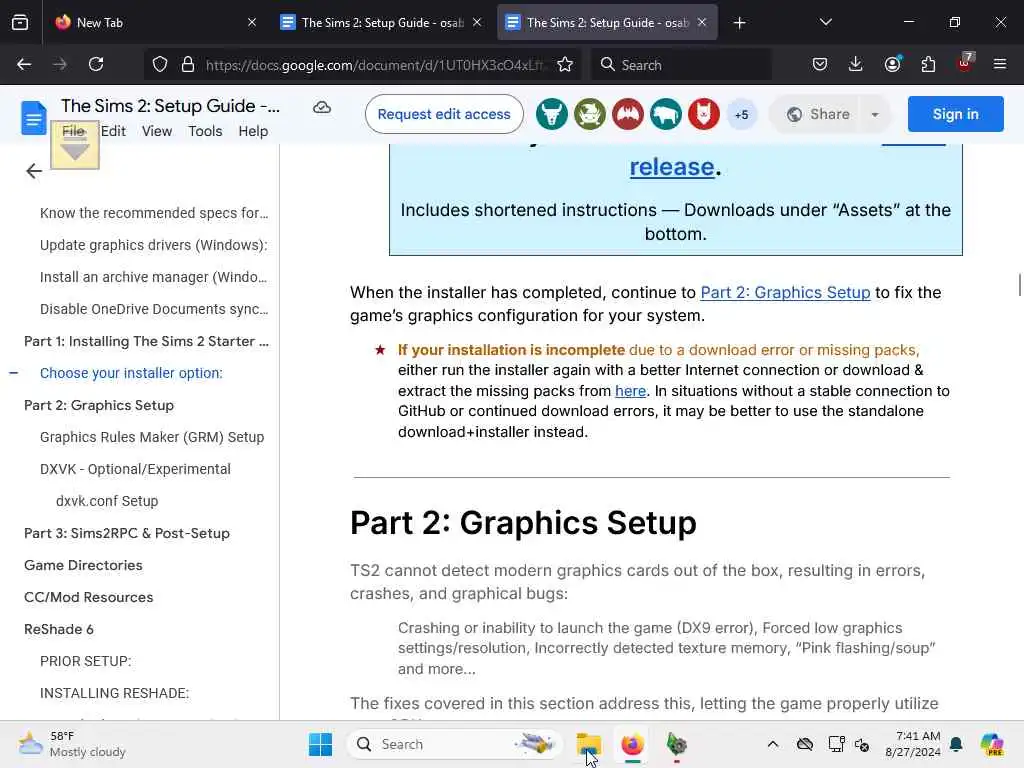Viewport: 1024px width, 768px height.
Task: Open the Help menu
Action: coord(253,131)
